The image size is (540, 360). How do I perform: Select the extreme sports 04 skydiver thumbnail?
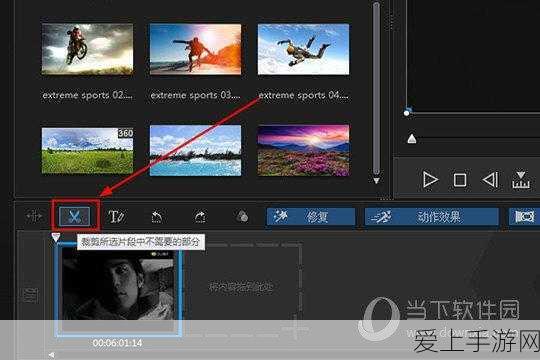coord(303,49)
